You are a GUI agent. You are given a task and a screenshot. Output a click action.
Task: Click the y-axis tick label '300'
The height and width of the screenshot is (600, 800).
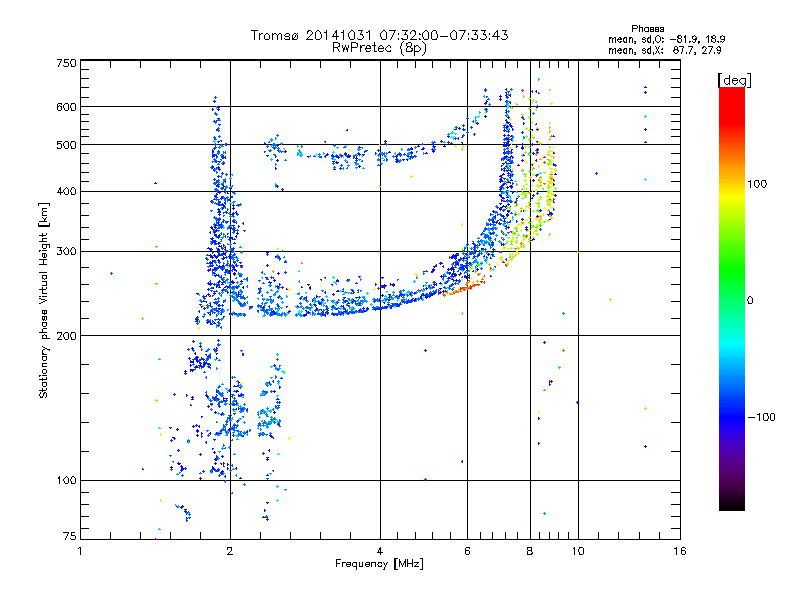point(66,252)
